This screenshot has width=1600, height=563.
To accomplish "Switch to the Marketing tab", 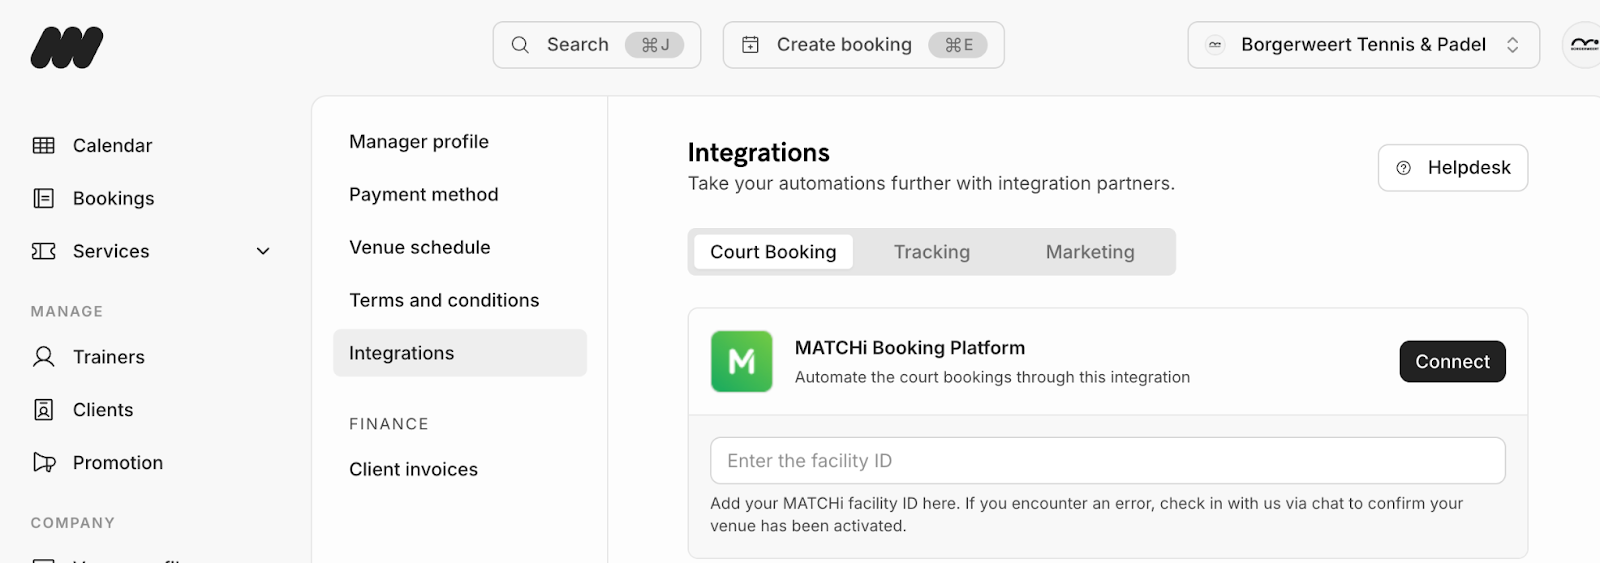I will pyautogui.click(x=1089, y=252).
